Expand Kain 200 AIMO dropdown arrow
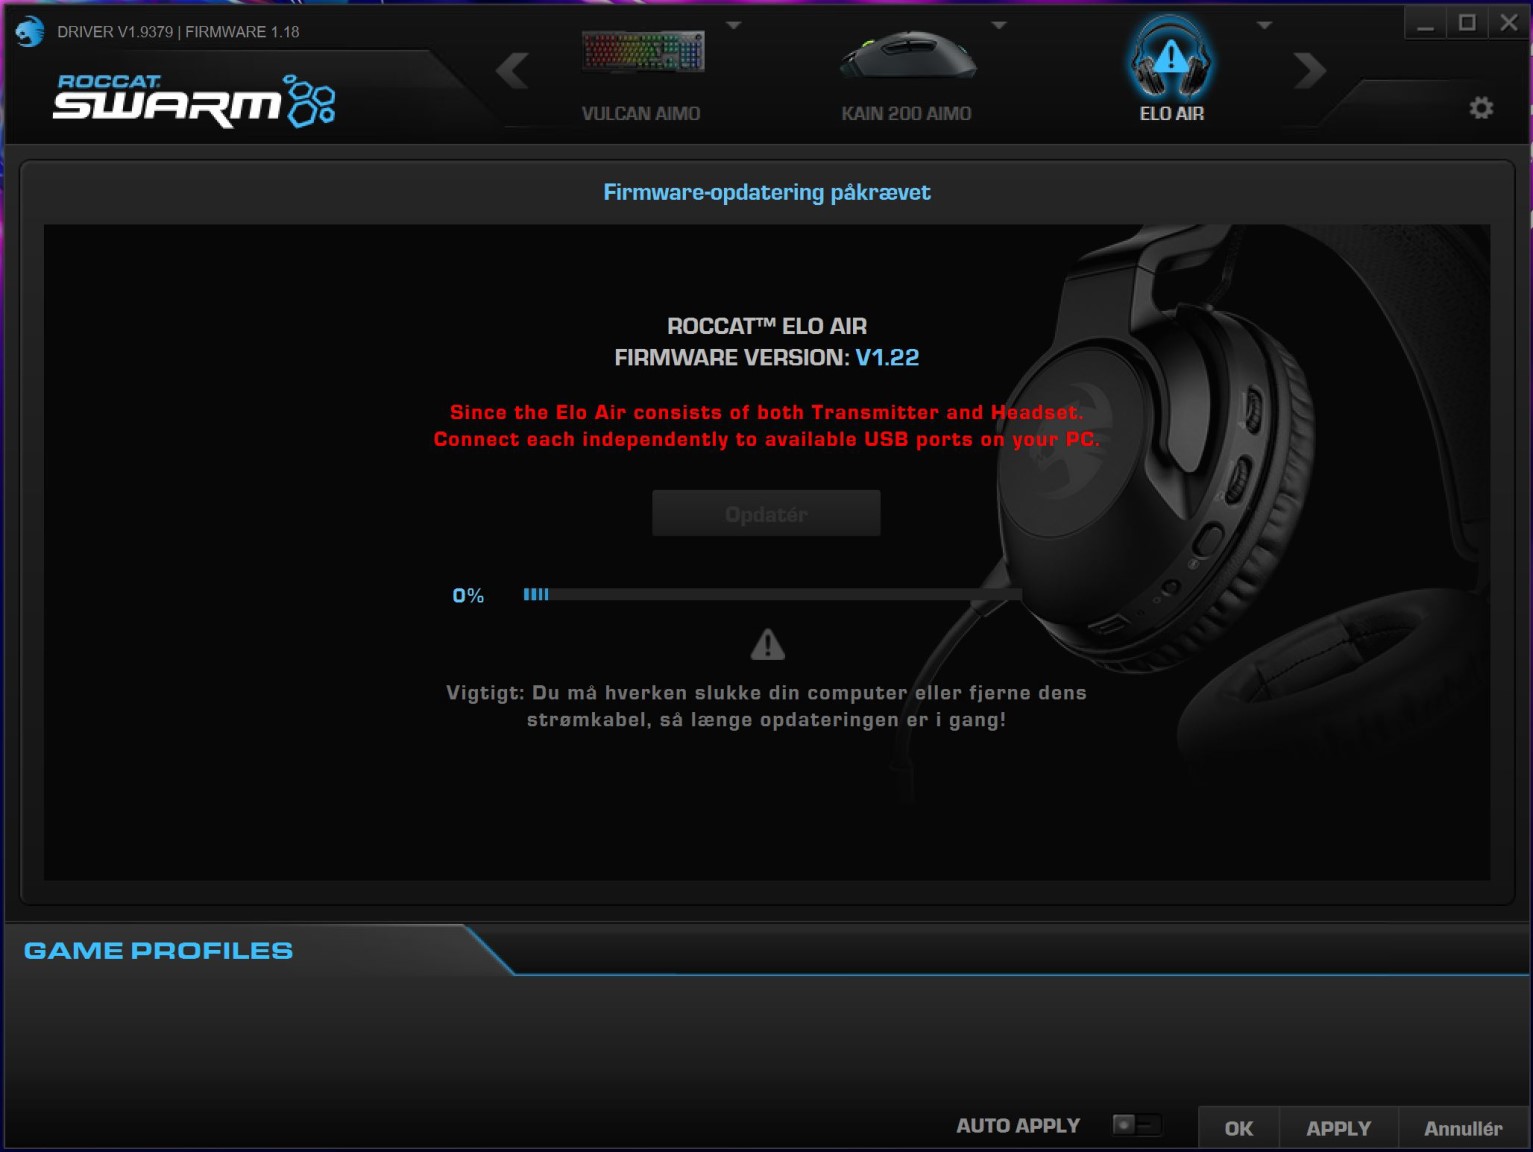This screenshot has width=1533, height=1152. pos(998,25)
